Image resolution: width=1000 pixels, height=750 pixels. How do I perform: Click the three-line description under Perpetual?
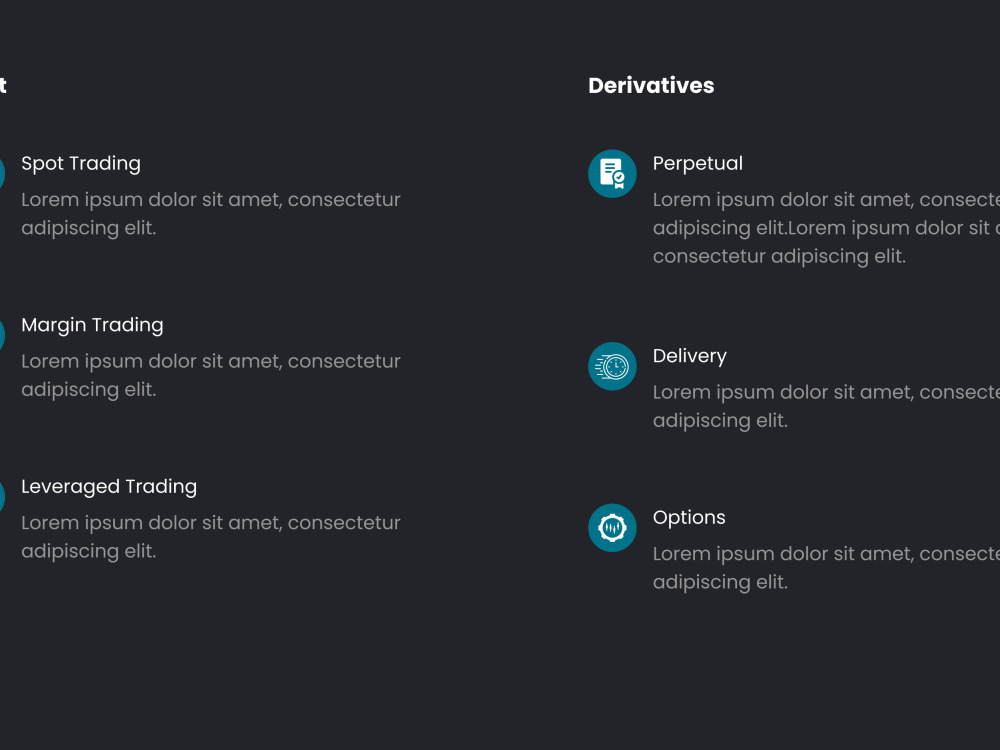[826, 228]
